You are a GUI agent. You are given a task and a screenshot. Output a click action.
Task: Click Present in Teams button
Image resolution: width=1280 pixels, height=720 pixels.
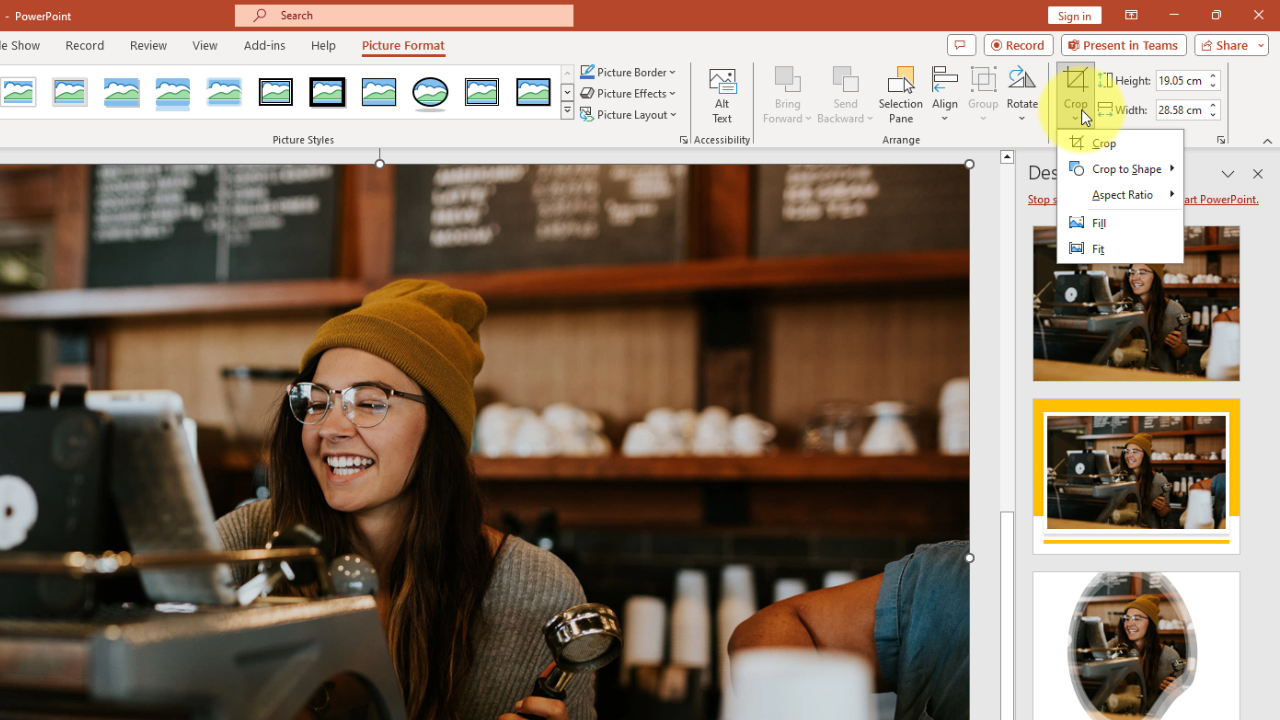(1123, 45)
